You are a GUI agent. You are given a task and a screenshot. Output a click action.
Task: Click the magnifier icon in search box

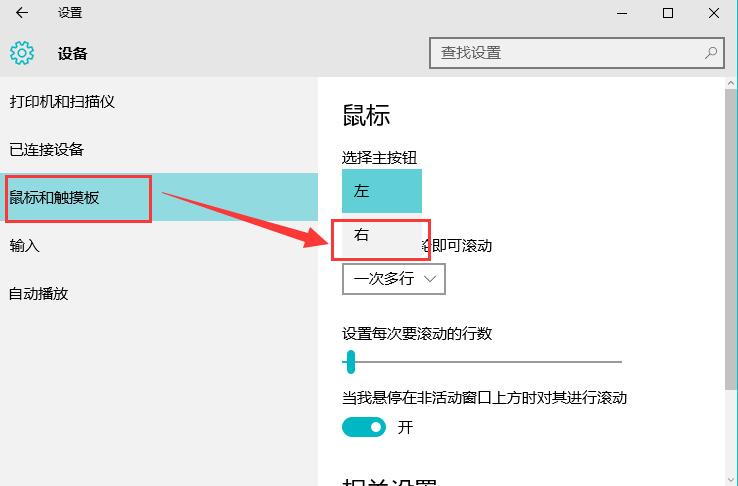click(x=711, y=53)
